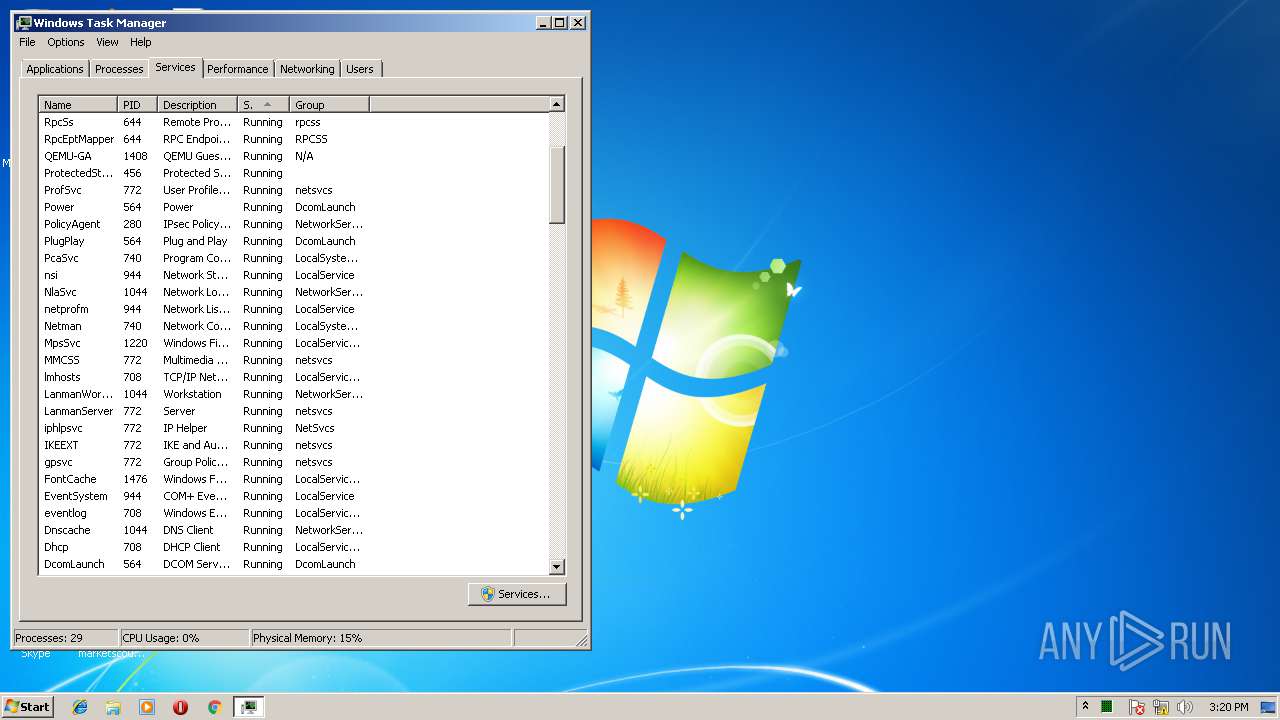Select the Power service row
1280x720 pixels.
[x=294, y=207]
